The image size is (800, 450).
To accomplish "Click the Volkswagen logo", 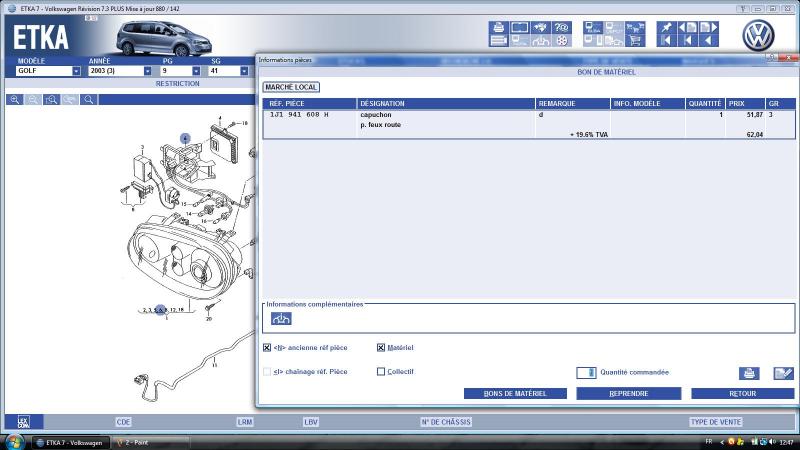I will (758, 35).
